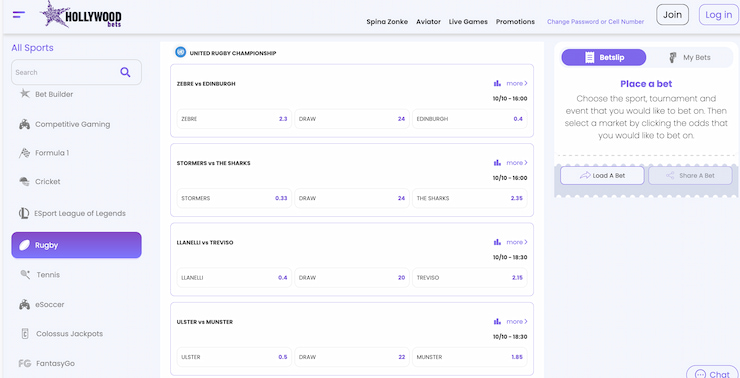Click ZEBRE vs EDINBURGH match title

(x=206, y=84)
